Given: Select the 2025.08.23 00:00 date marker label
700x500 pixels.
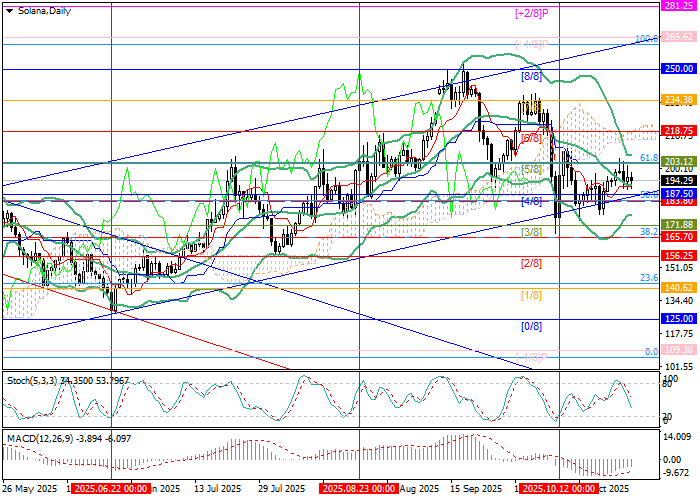Looking at the screenshot, I should point(358,489).
